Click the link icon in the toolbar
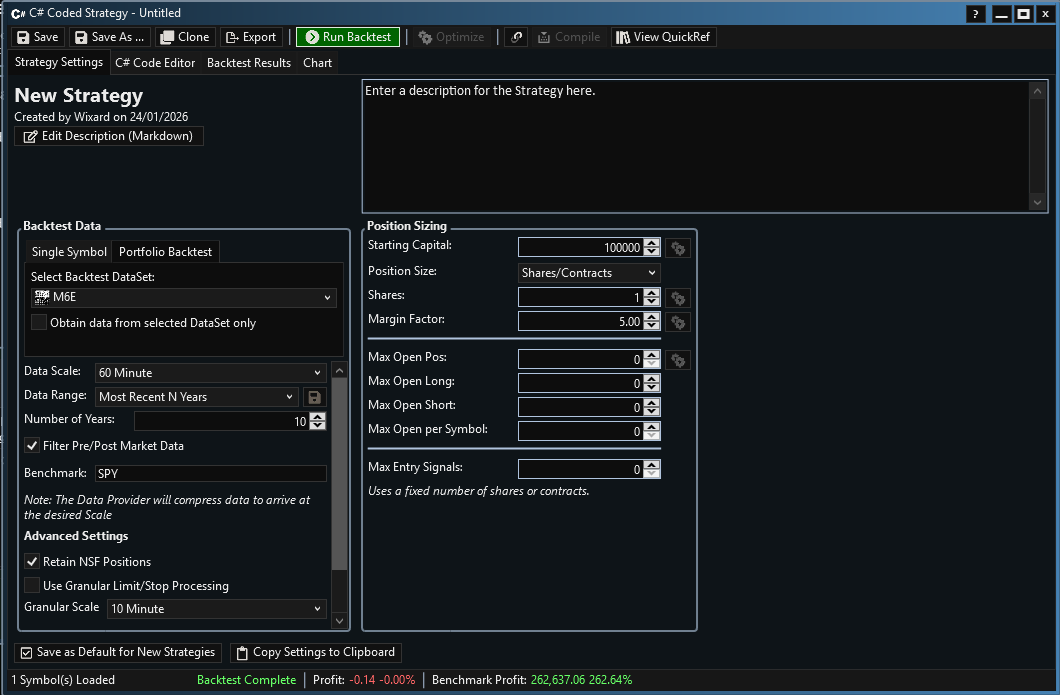Screen dimensions: 1060x696 pyautogui.click(x=516, y=37)
